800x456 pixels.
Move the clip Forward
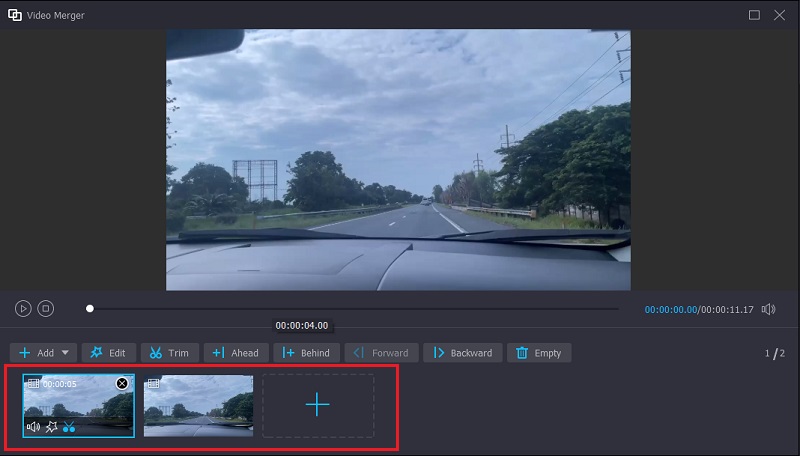pyautogui.click(x=381, y=353)
